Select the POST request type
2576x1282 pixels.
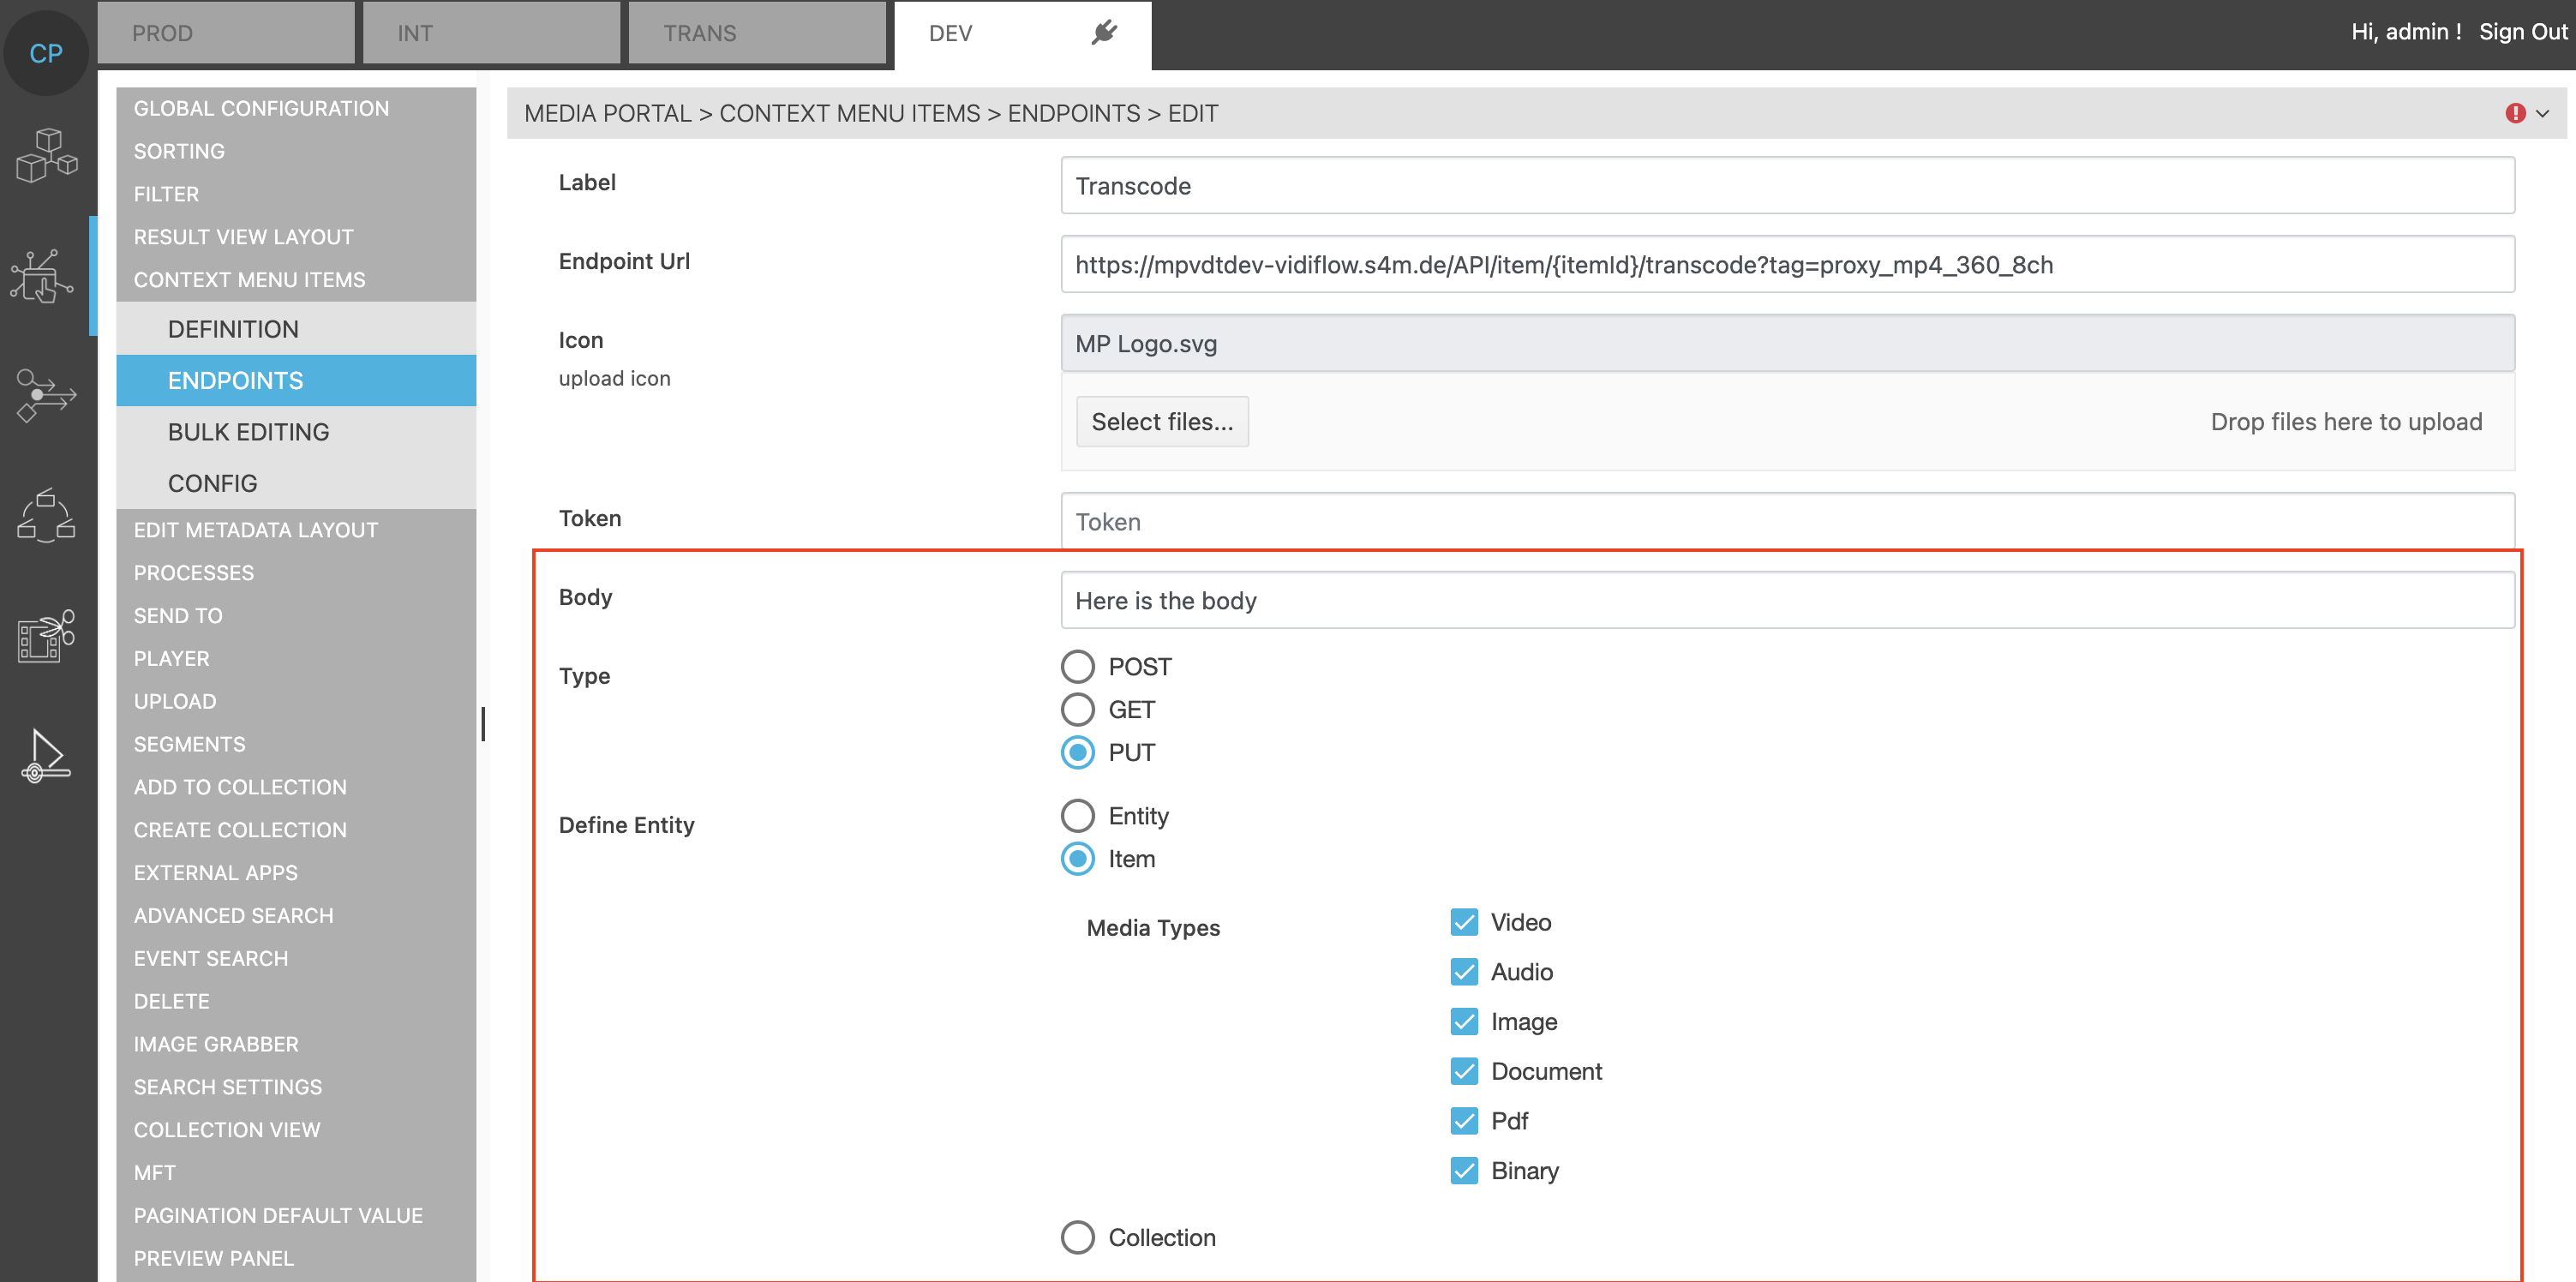(1077, 667)
